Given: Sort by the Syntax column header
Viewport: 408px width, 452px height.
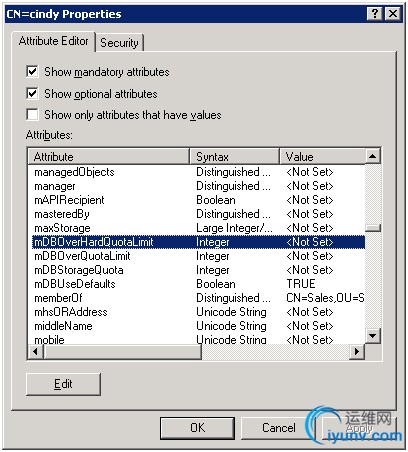Looking at the screenshot, I should coord(234,157).
